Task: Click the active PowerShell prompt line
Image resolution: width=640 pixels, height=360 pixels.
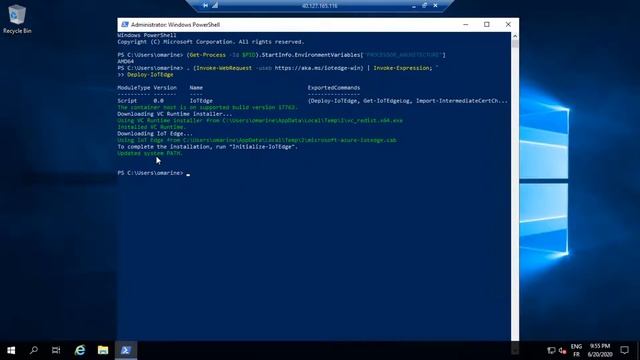Action: coord(153,173)
